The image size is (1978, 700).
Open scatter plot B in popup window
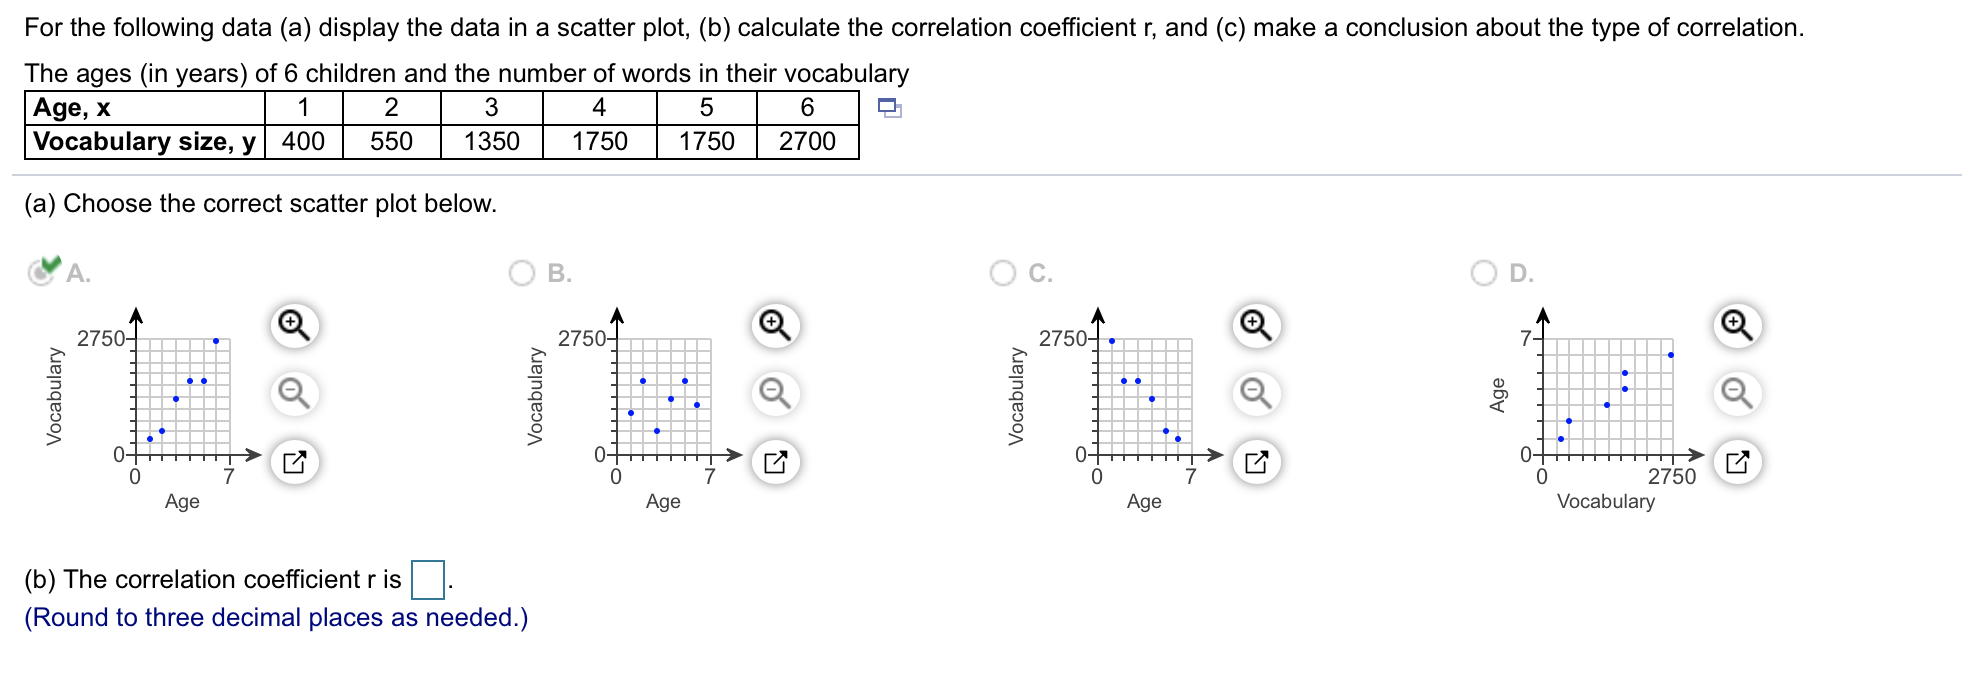coord(775,462)
